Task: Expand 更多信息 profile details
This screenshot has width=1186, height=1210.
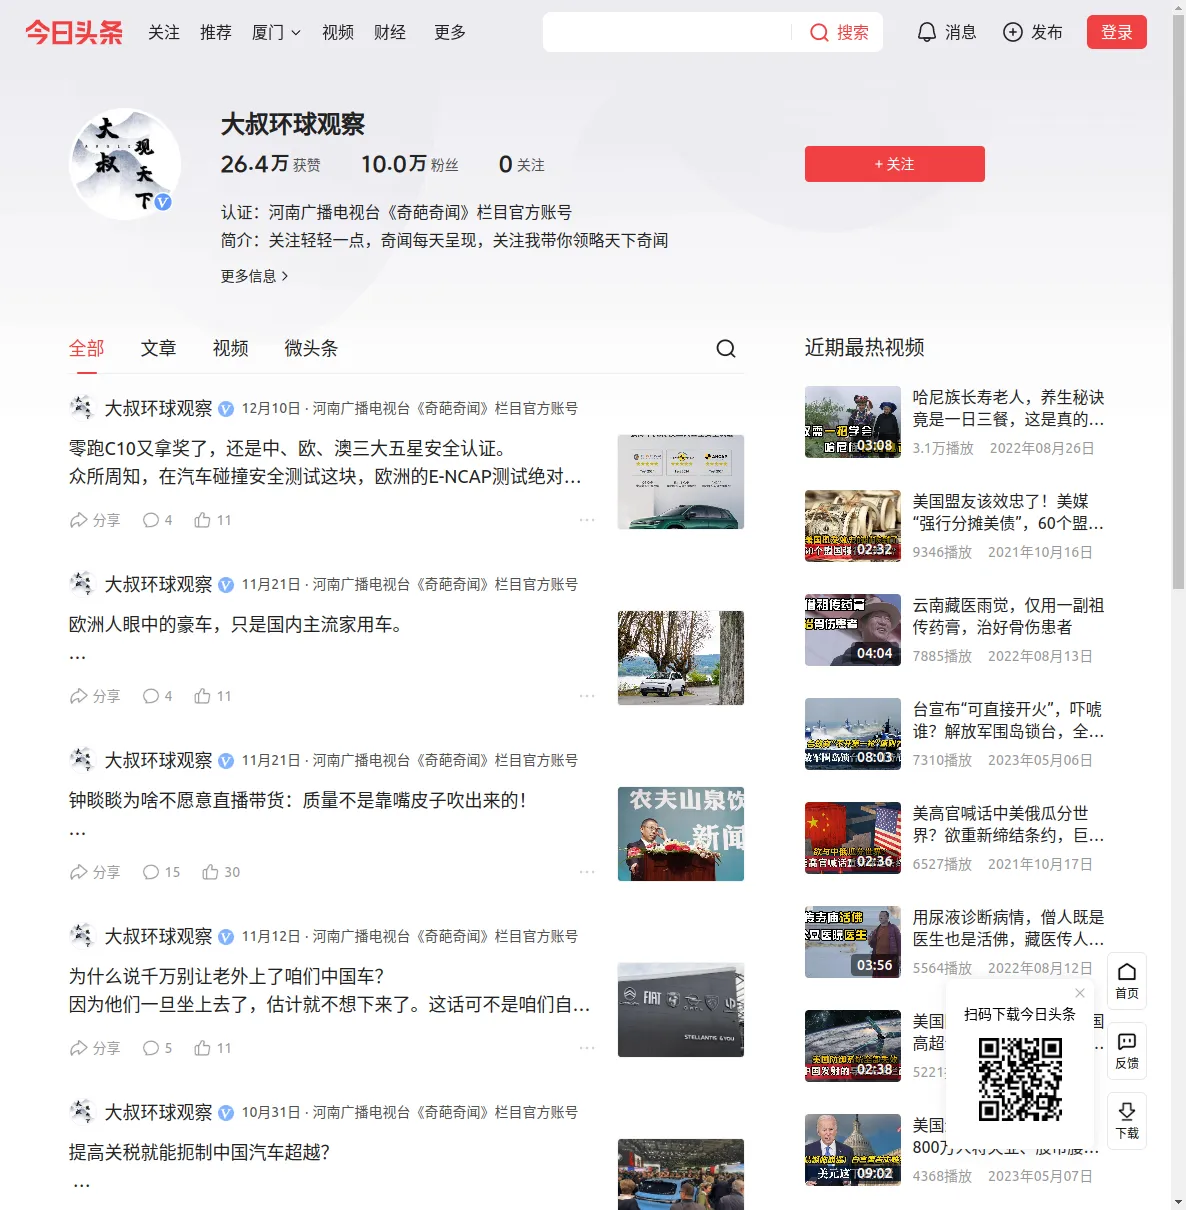Action: tap(255, 276)
